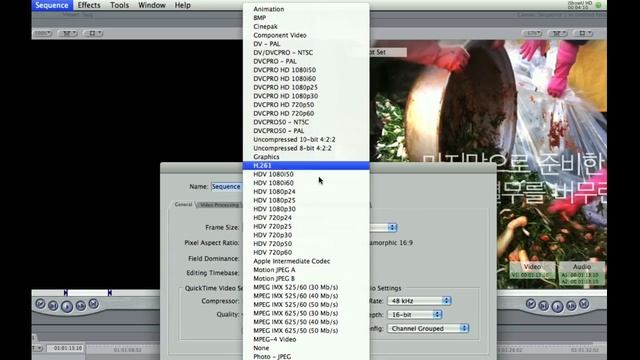Open left Viewer playhead sync pop-up

point(68,33)
